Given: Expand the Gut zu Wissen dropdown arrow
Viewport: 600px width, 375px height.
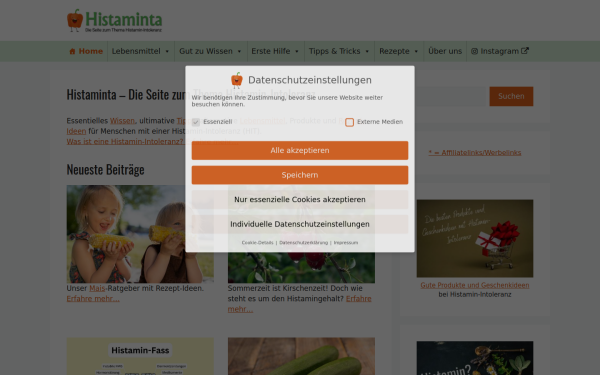Looking at the screenshot, I should 240,51.
